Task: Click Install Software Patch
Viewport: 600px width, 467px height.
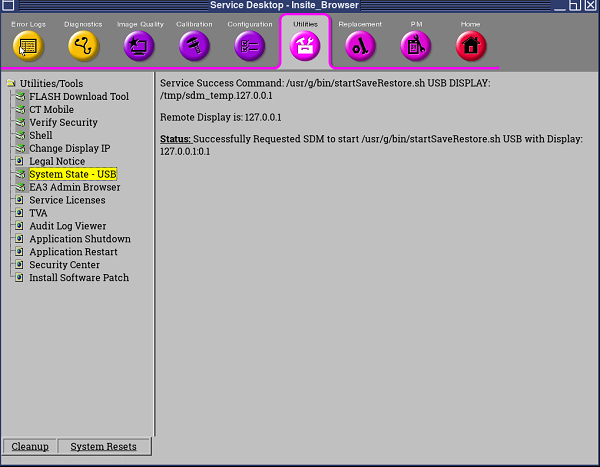Action: click(79, 278)
